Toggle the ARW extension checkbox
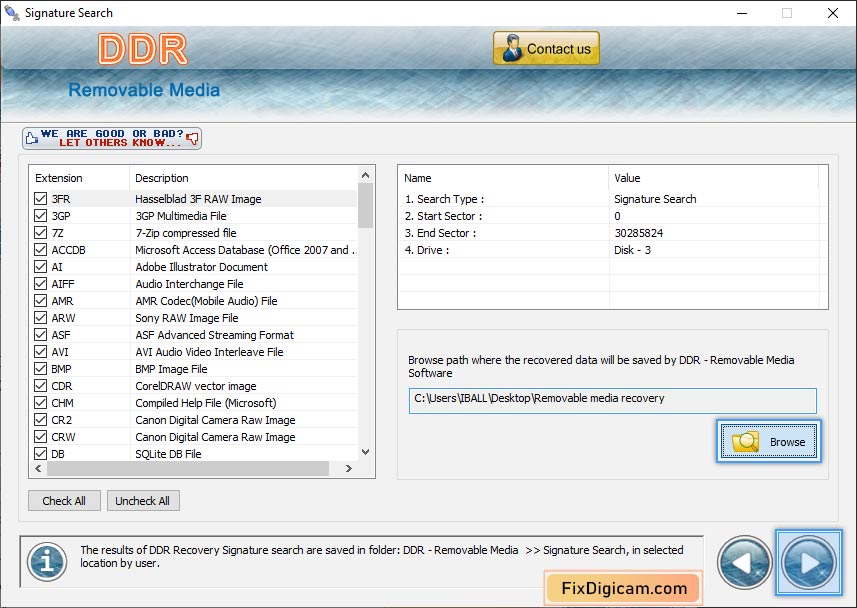This screenshot has height=608, width=857. pyautogui.click(x=40, y=317)
